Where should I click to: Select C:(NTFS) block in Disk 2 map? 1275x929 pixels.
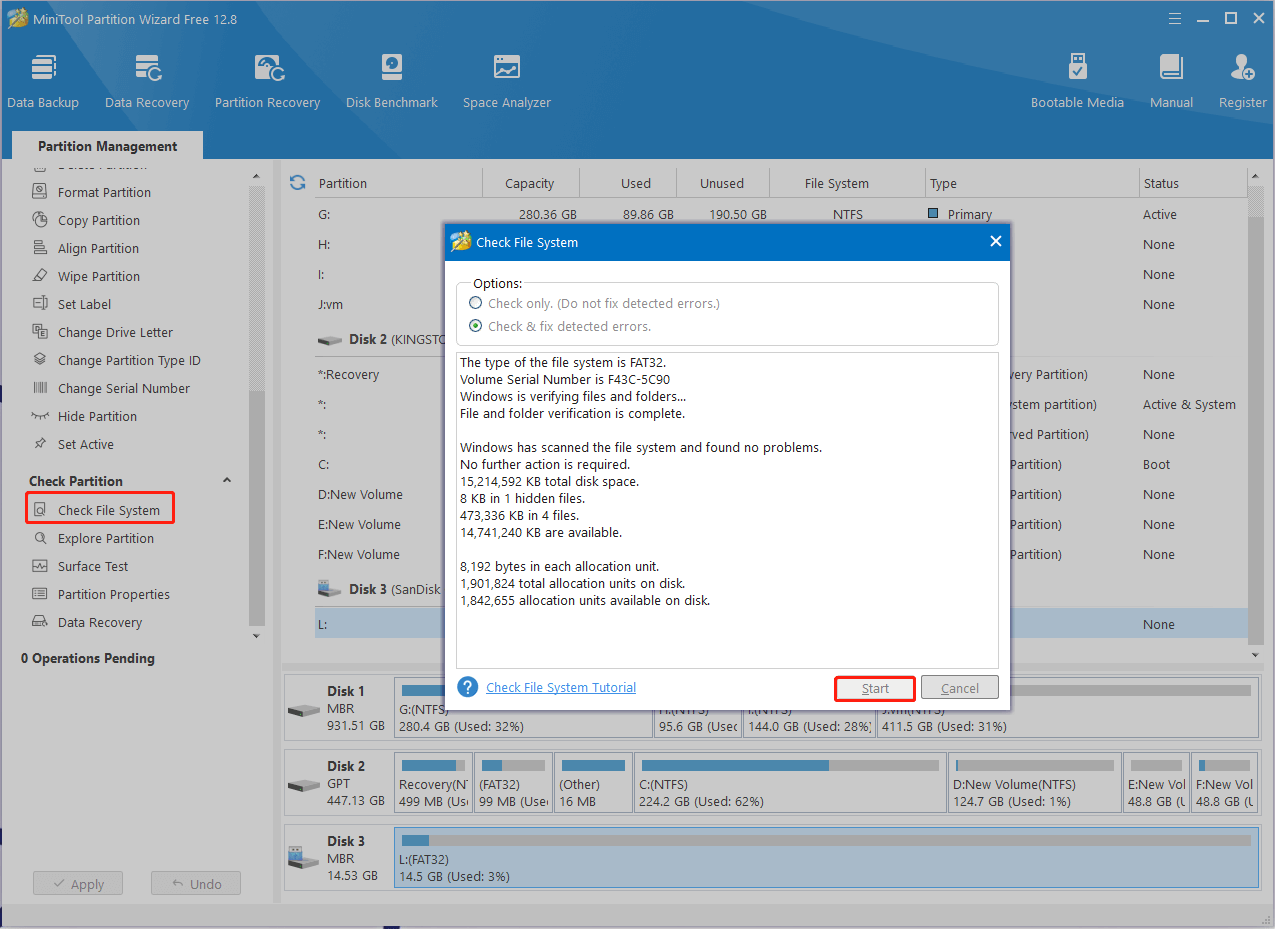tap(788, 783)
